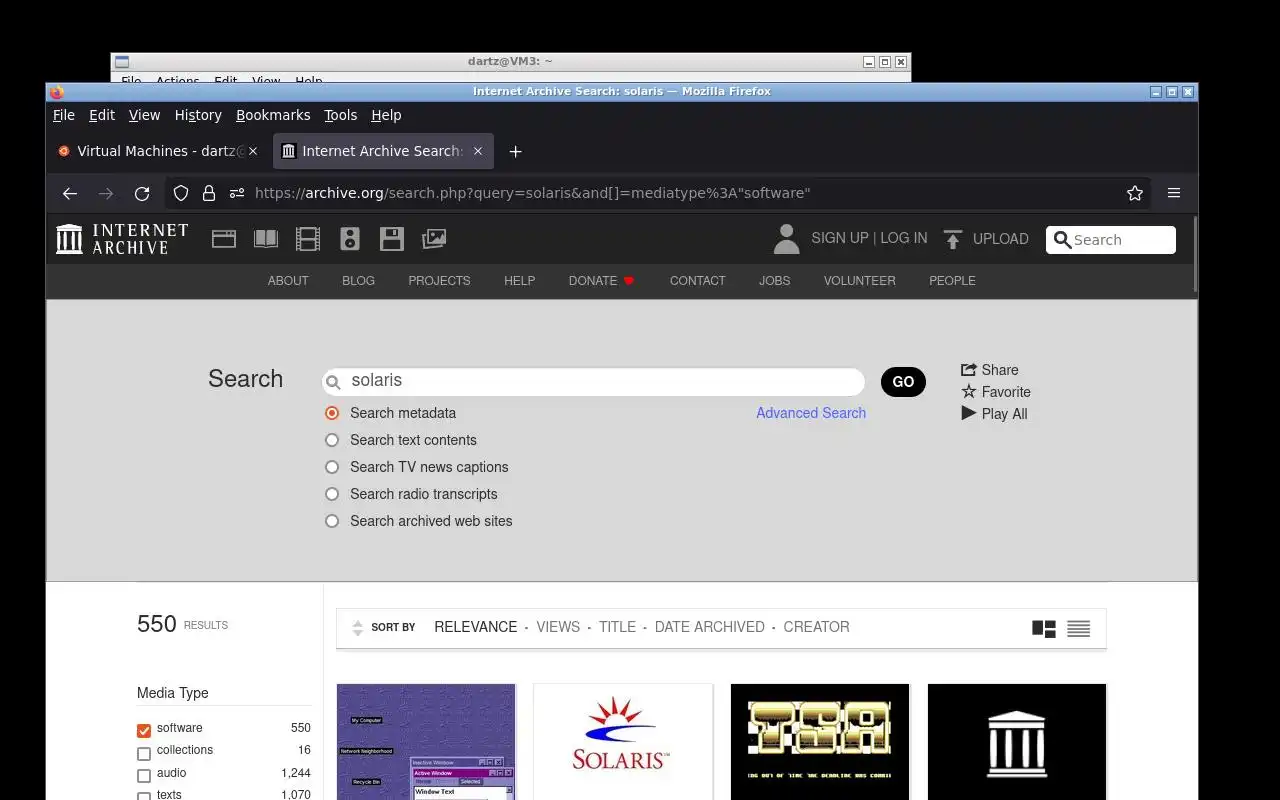Open the Video (film) icon
The image size is (1280, 800).
[308, 239]
